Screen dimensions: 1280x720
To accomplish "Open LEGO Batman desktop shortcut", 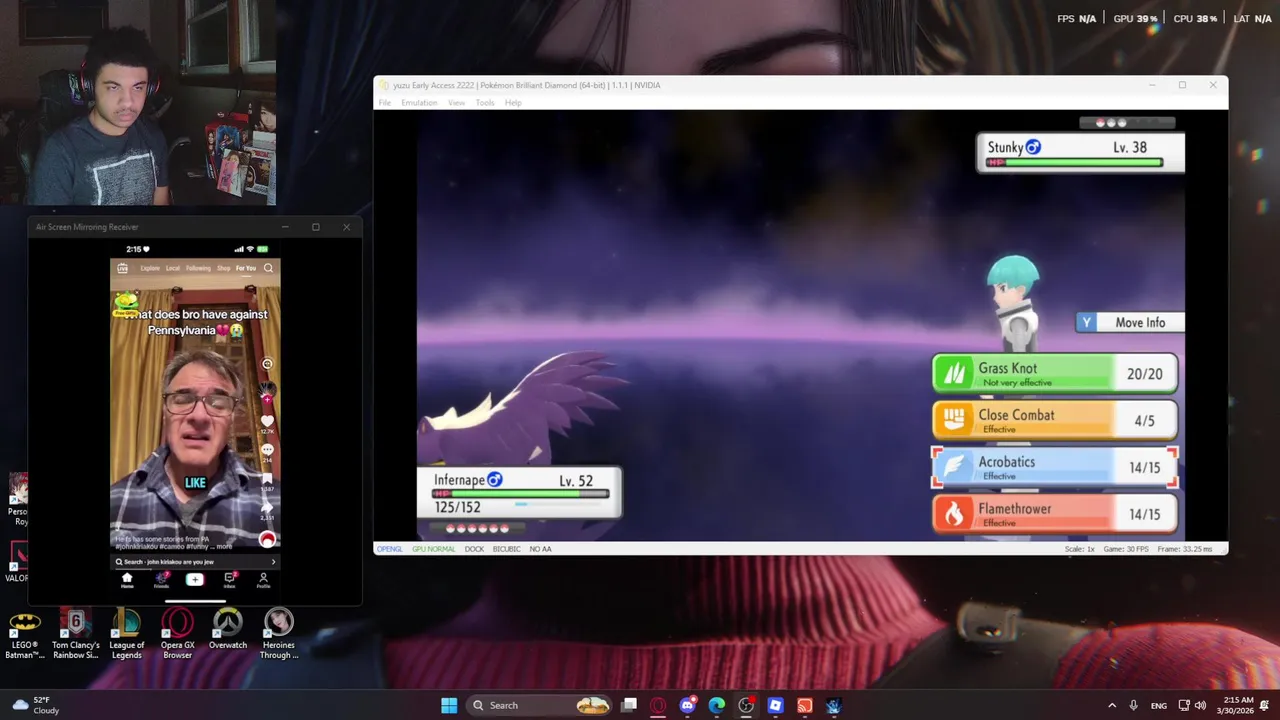I will [x=25, y=635].
